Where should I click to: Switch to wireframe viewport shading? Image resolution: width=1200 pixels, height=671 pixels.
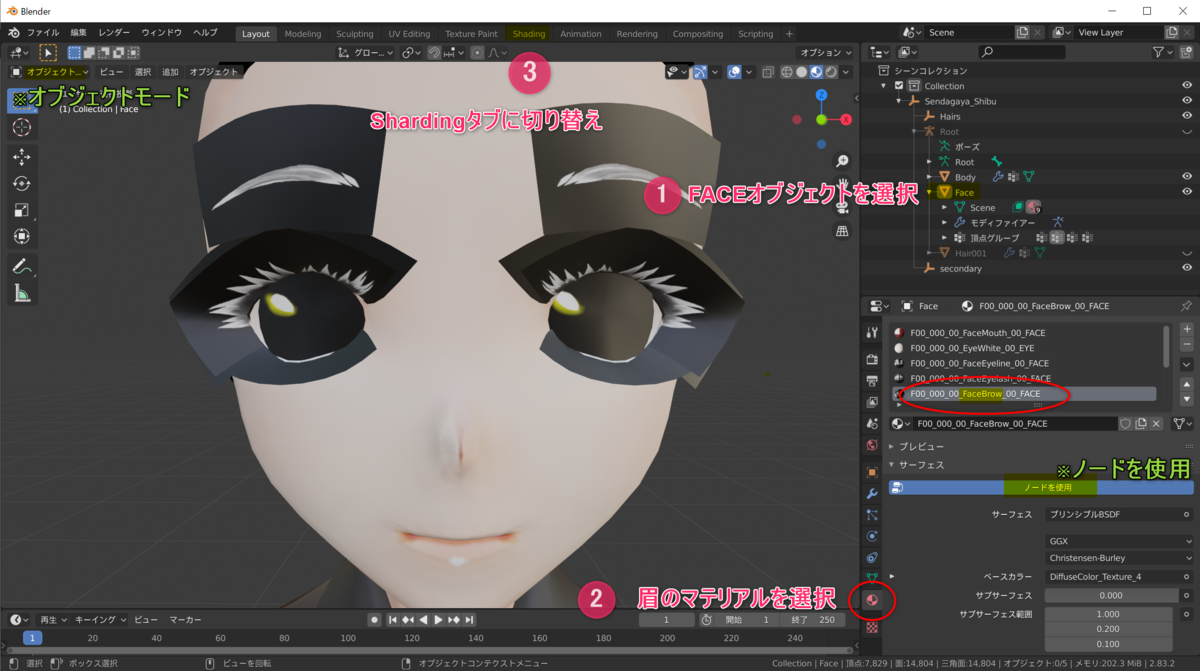(787, 72)
